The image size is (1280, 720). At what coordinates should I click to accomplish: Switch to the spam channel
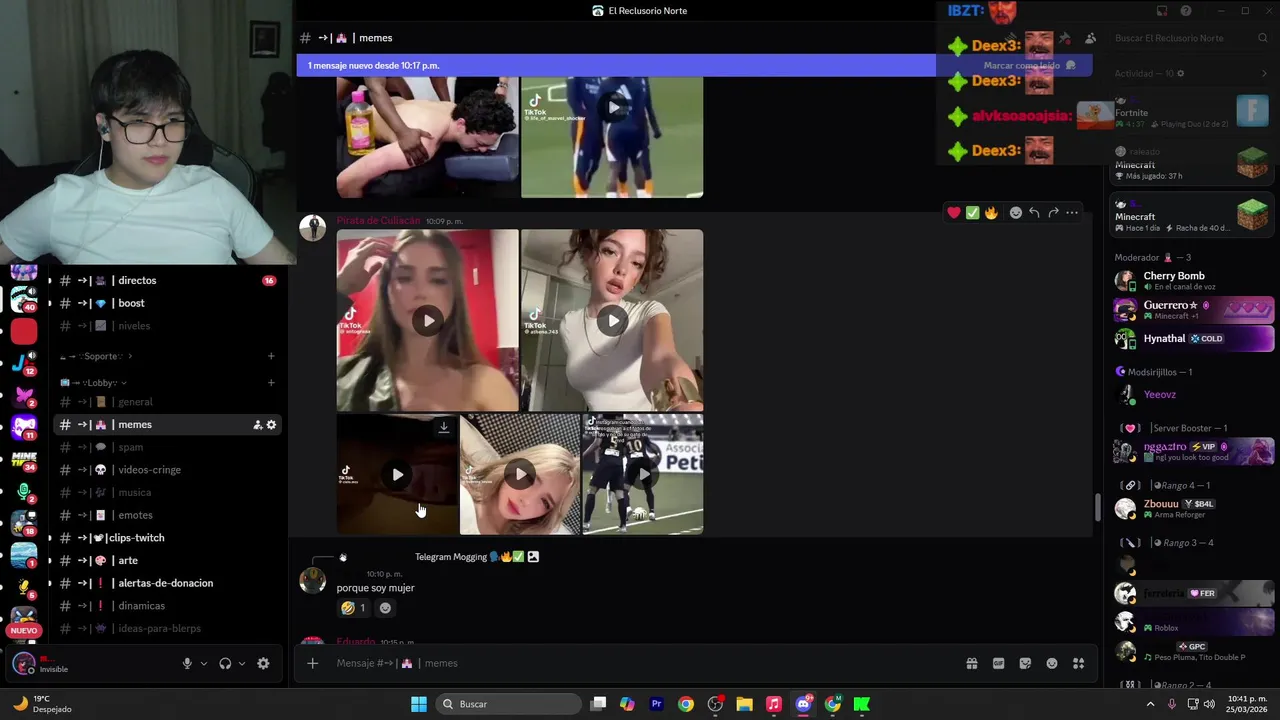(167, 447)
